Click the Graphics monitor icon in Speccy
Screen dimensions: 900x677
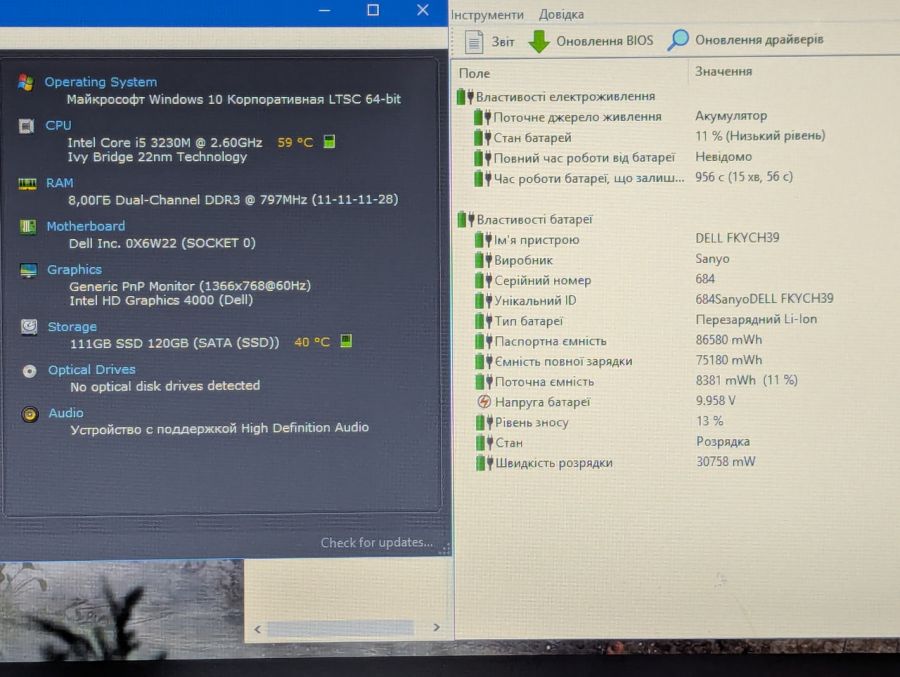[28, 270]
